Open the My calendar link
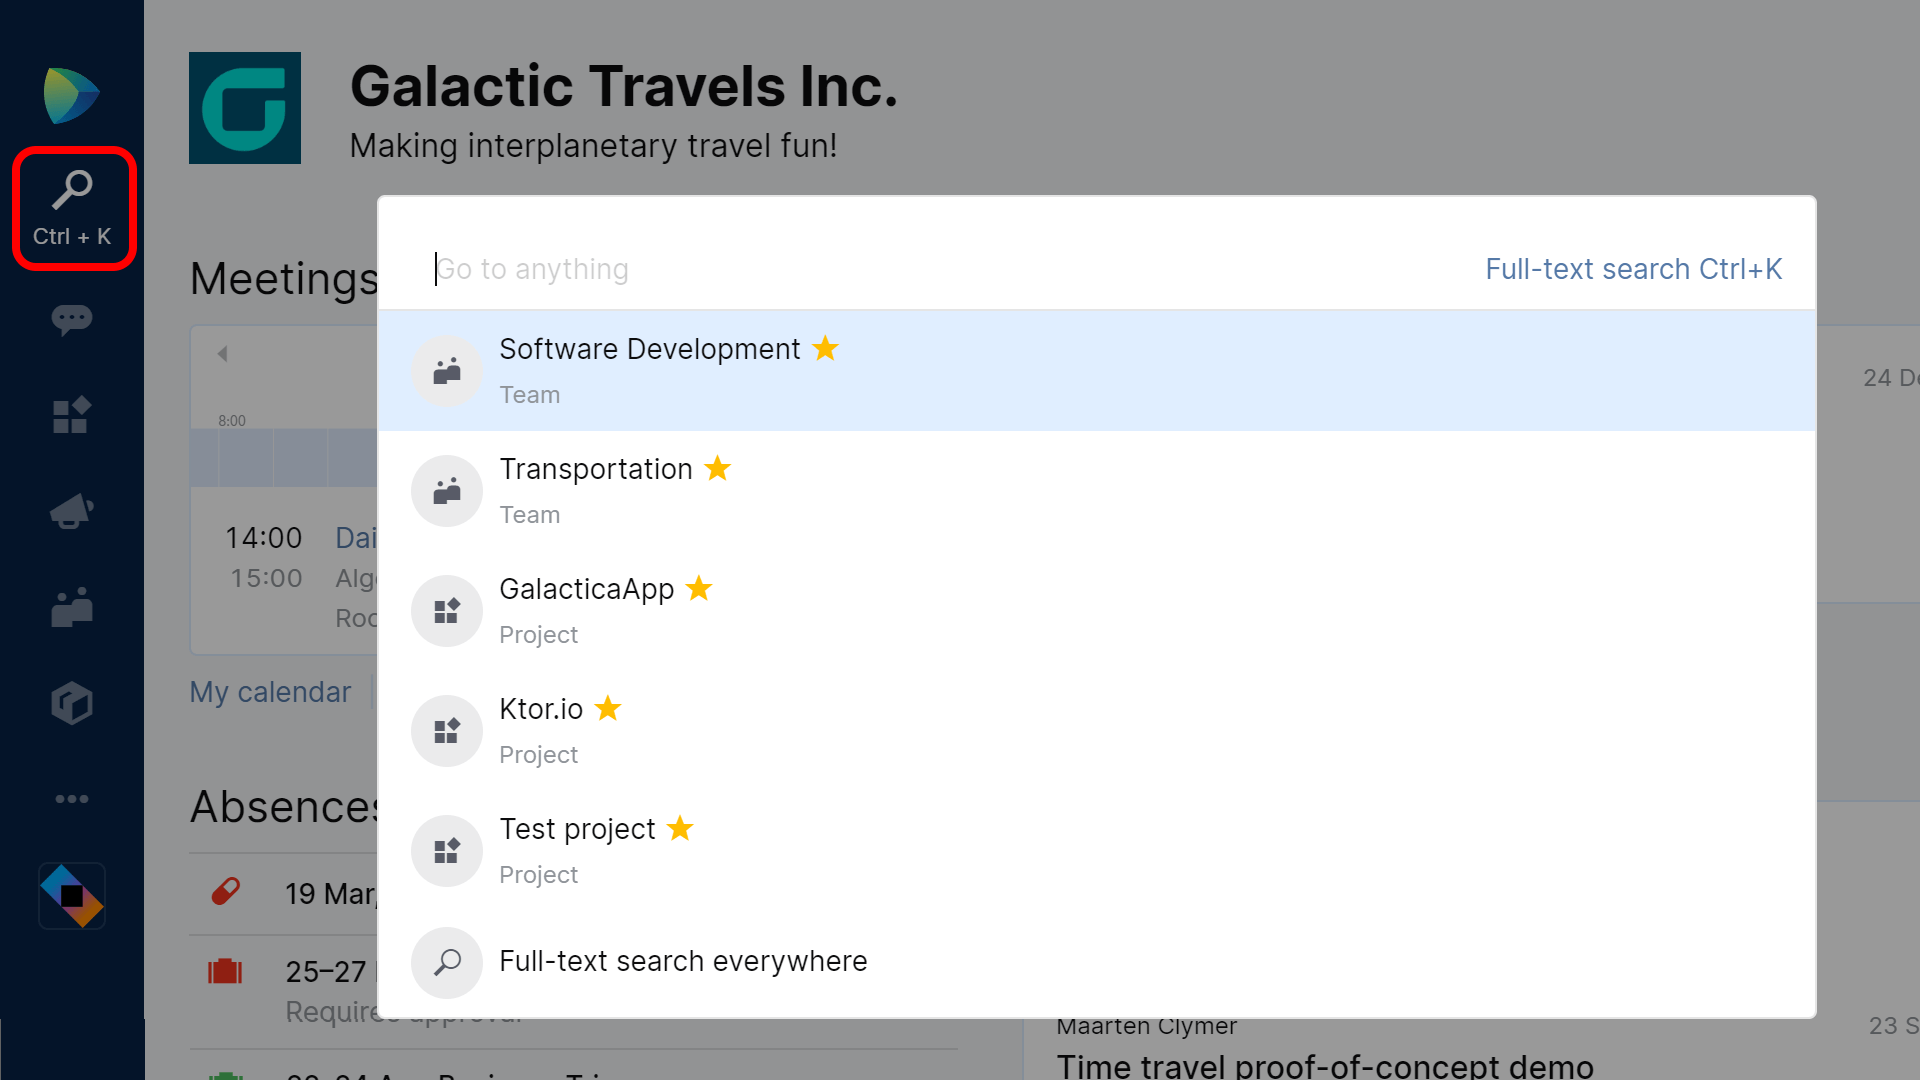This screenshot has width=1920, height=1080. [x=270, y=692]
